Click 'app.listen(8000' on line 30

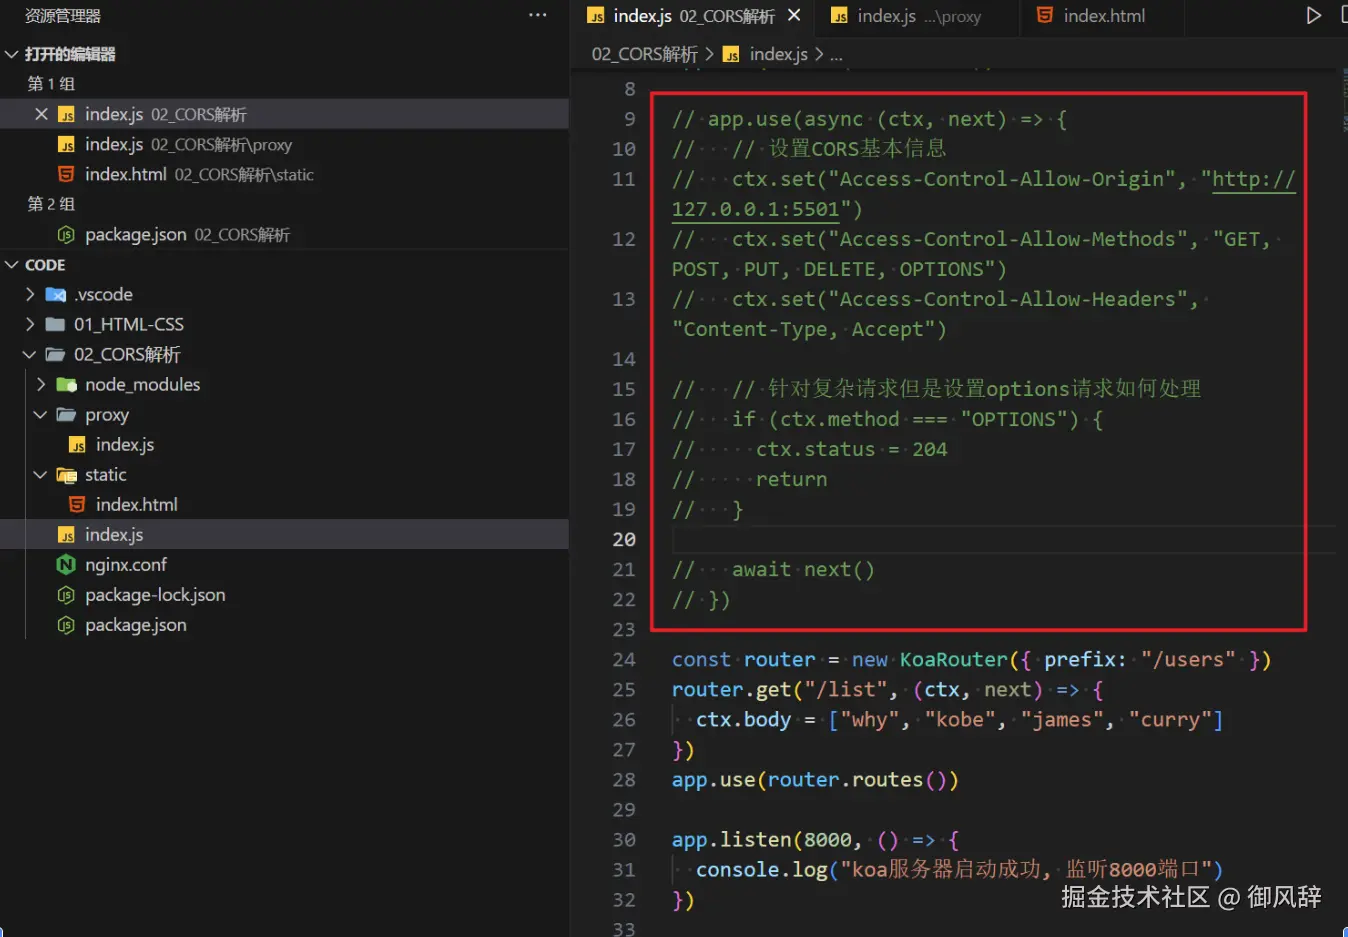coord(762,840)
